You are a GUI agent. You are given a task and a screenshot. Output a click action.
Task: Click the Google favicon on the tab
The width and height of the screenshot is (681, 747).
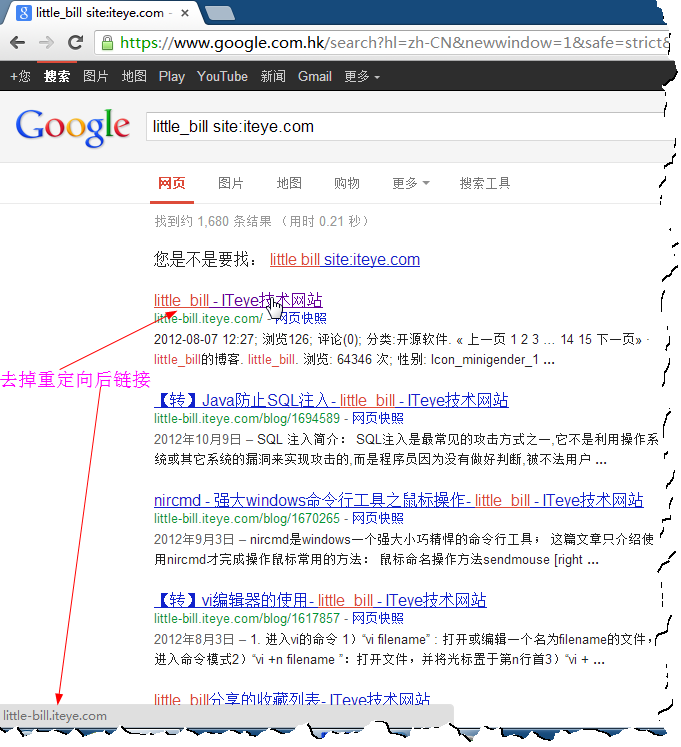(23, 12)
